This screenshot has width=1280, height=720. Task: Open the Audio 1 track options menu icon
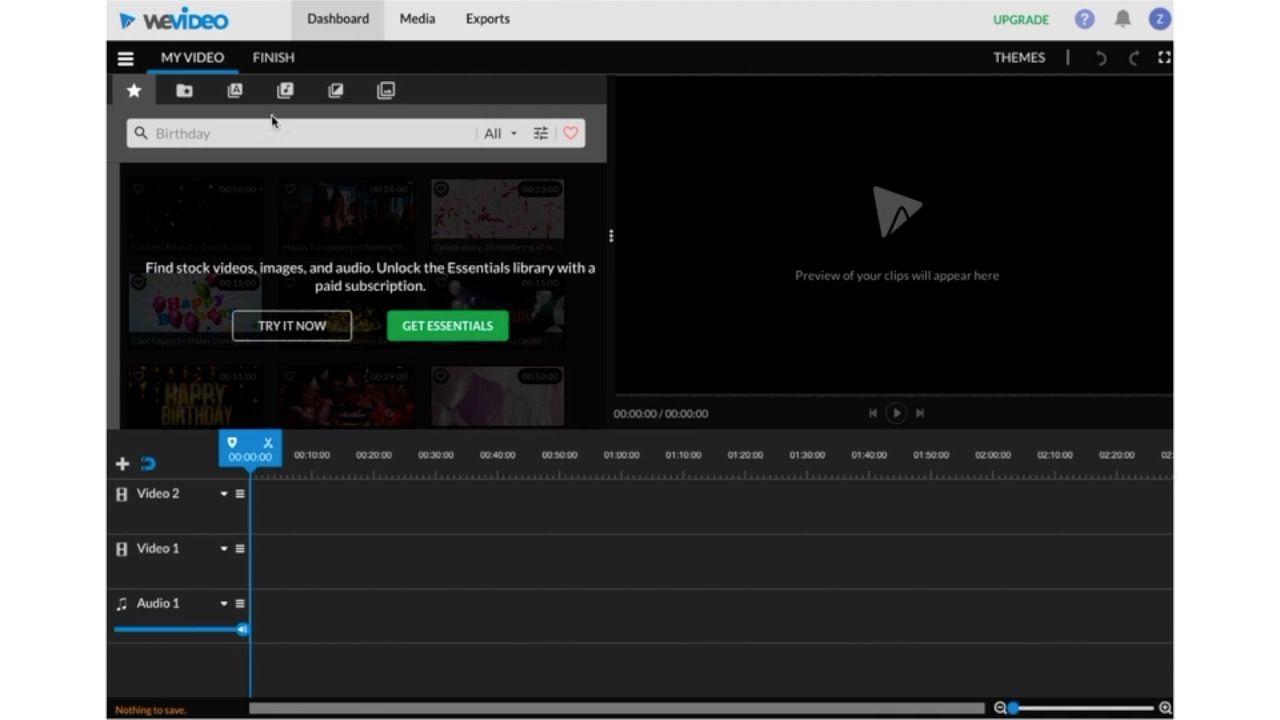240,604
